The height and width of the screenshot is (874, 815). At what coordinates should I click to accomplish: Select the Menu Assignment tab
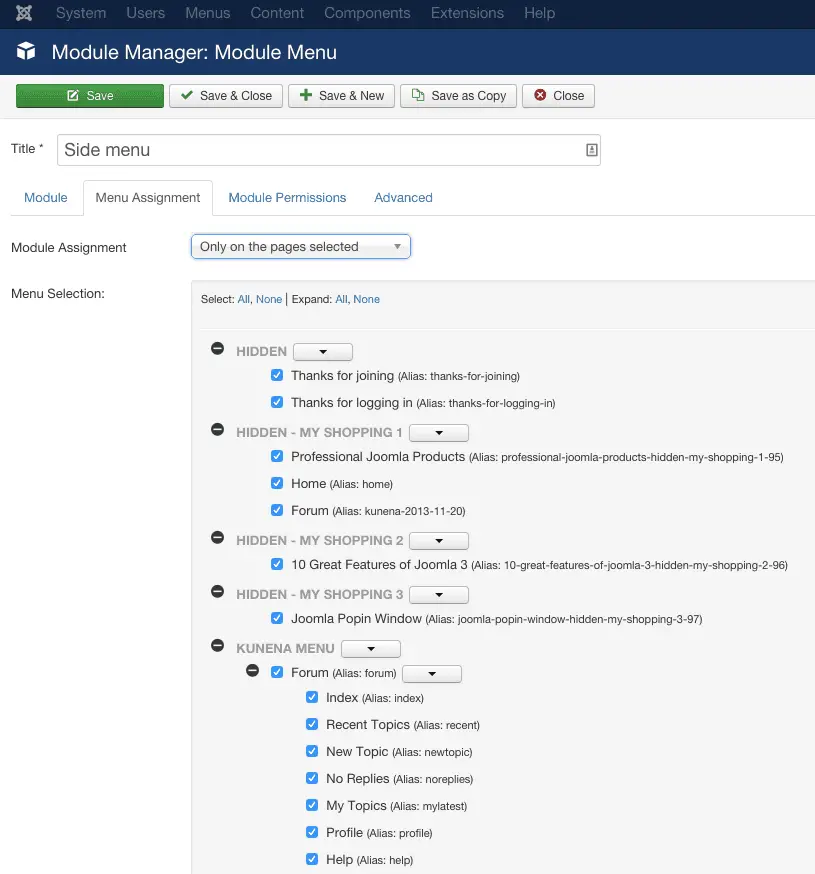(148, 198)
